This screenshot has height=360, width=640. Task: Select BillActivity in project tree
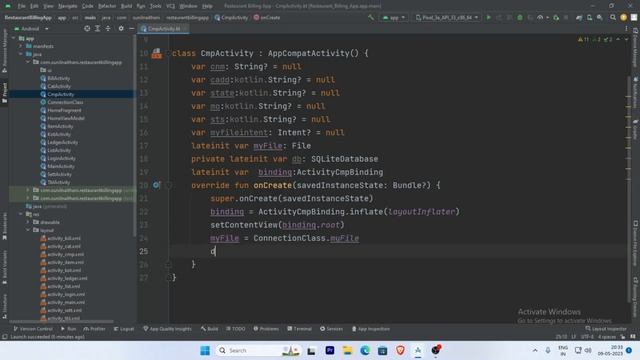[58, 78]
